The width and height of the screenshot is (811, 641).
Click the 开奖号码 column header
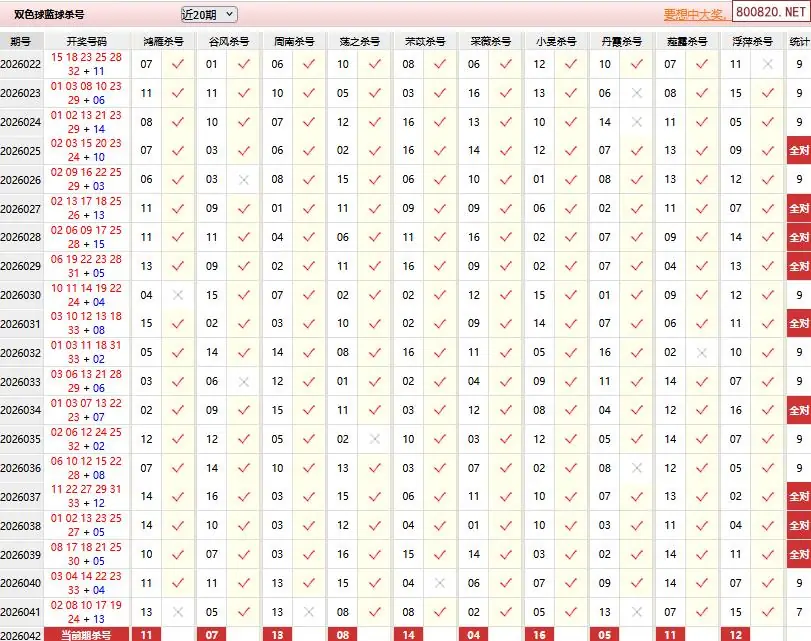coord(87,42)
